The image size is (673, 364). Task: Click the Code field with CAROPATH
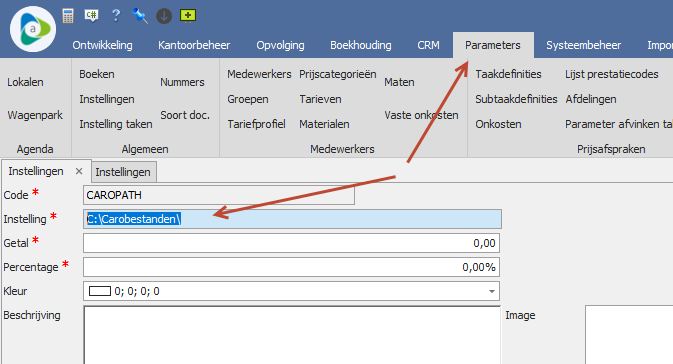click(x=219, y=195)
